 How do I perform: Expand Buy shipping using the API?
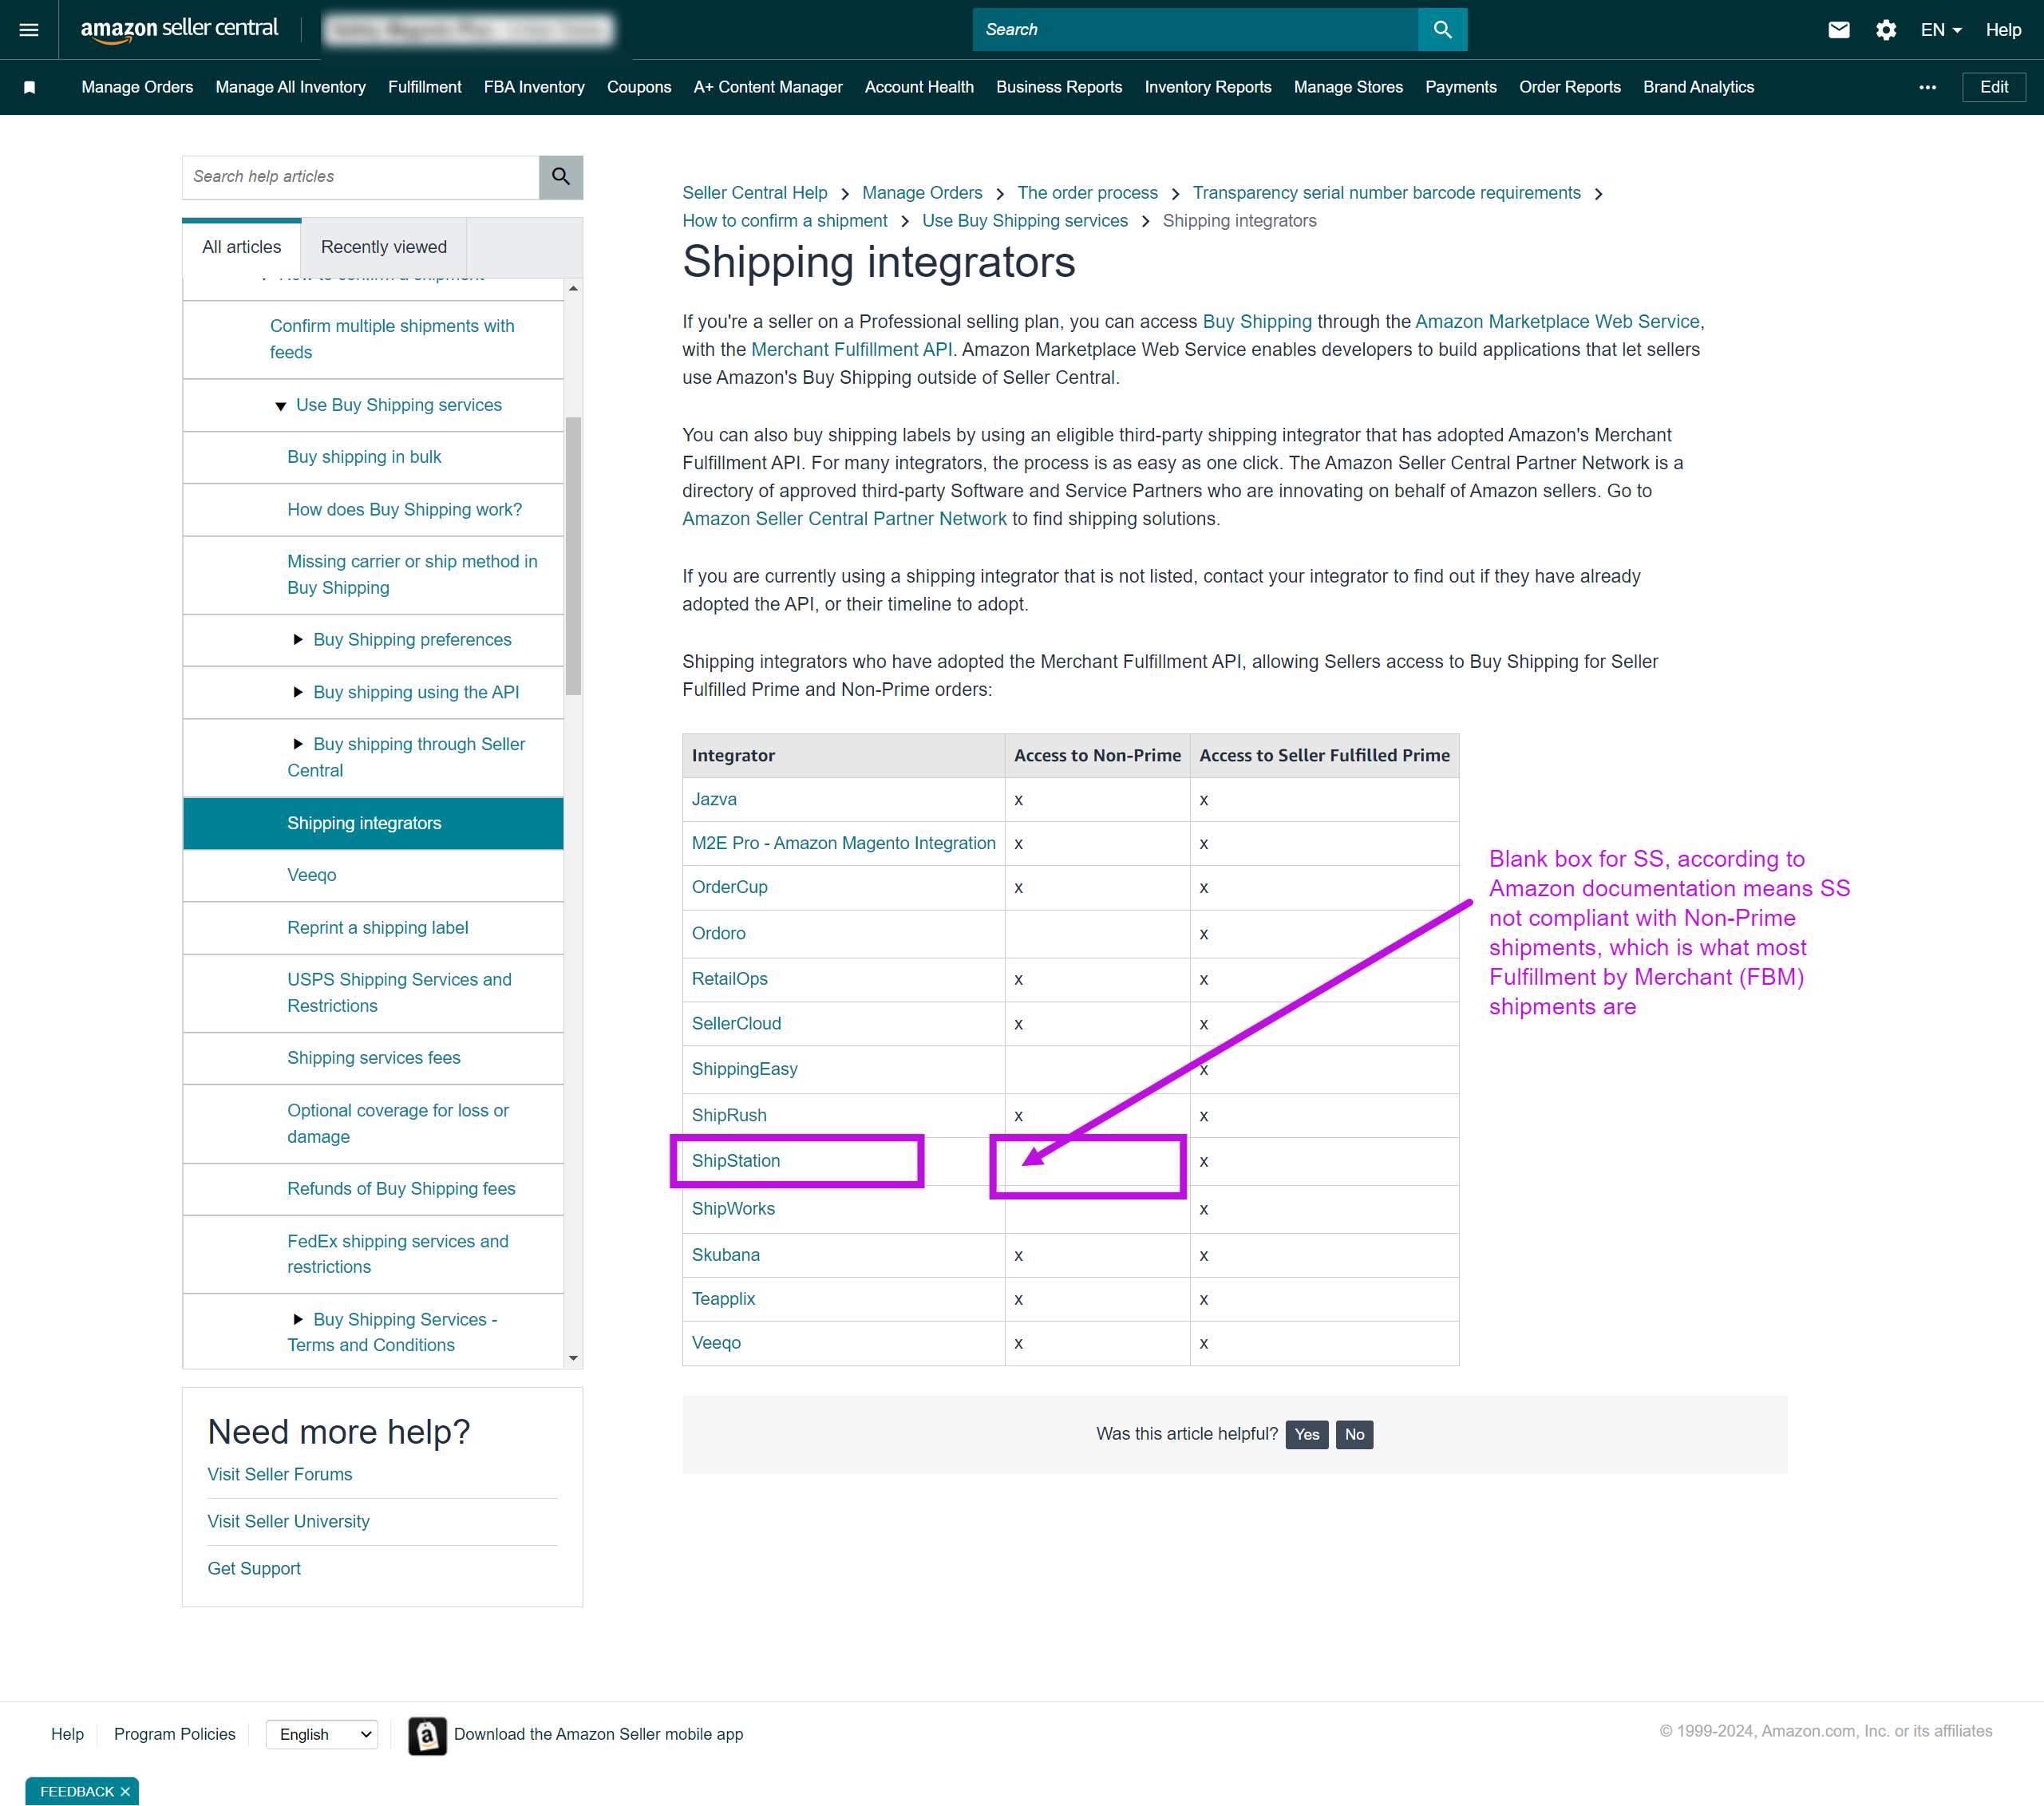[297, 692]
